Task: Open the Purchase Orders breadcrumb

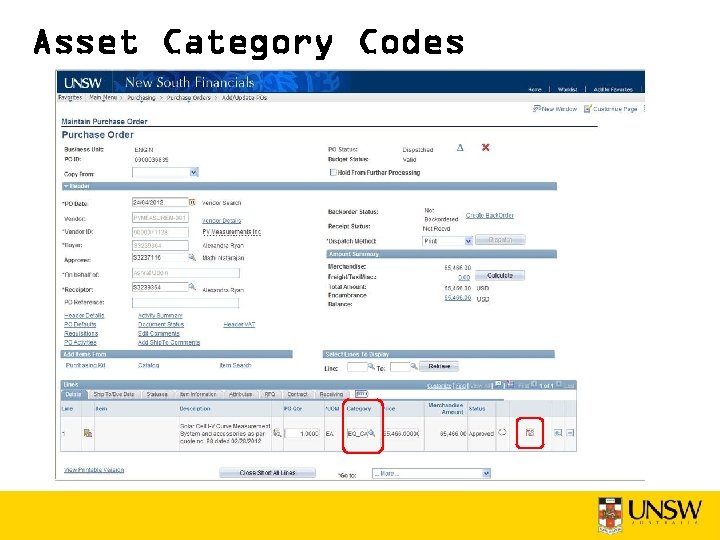Action: click(188, 98)
